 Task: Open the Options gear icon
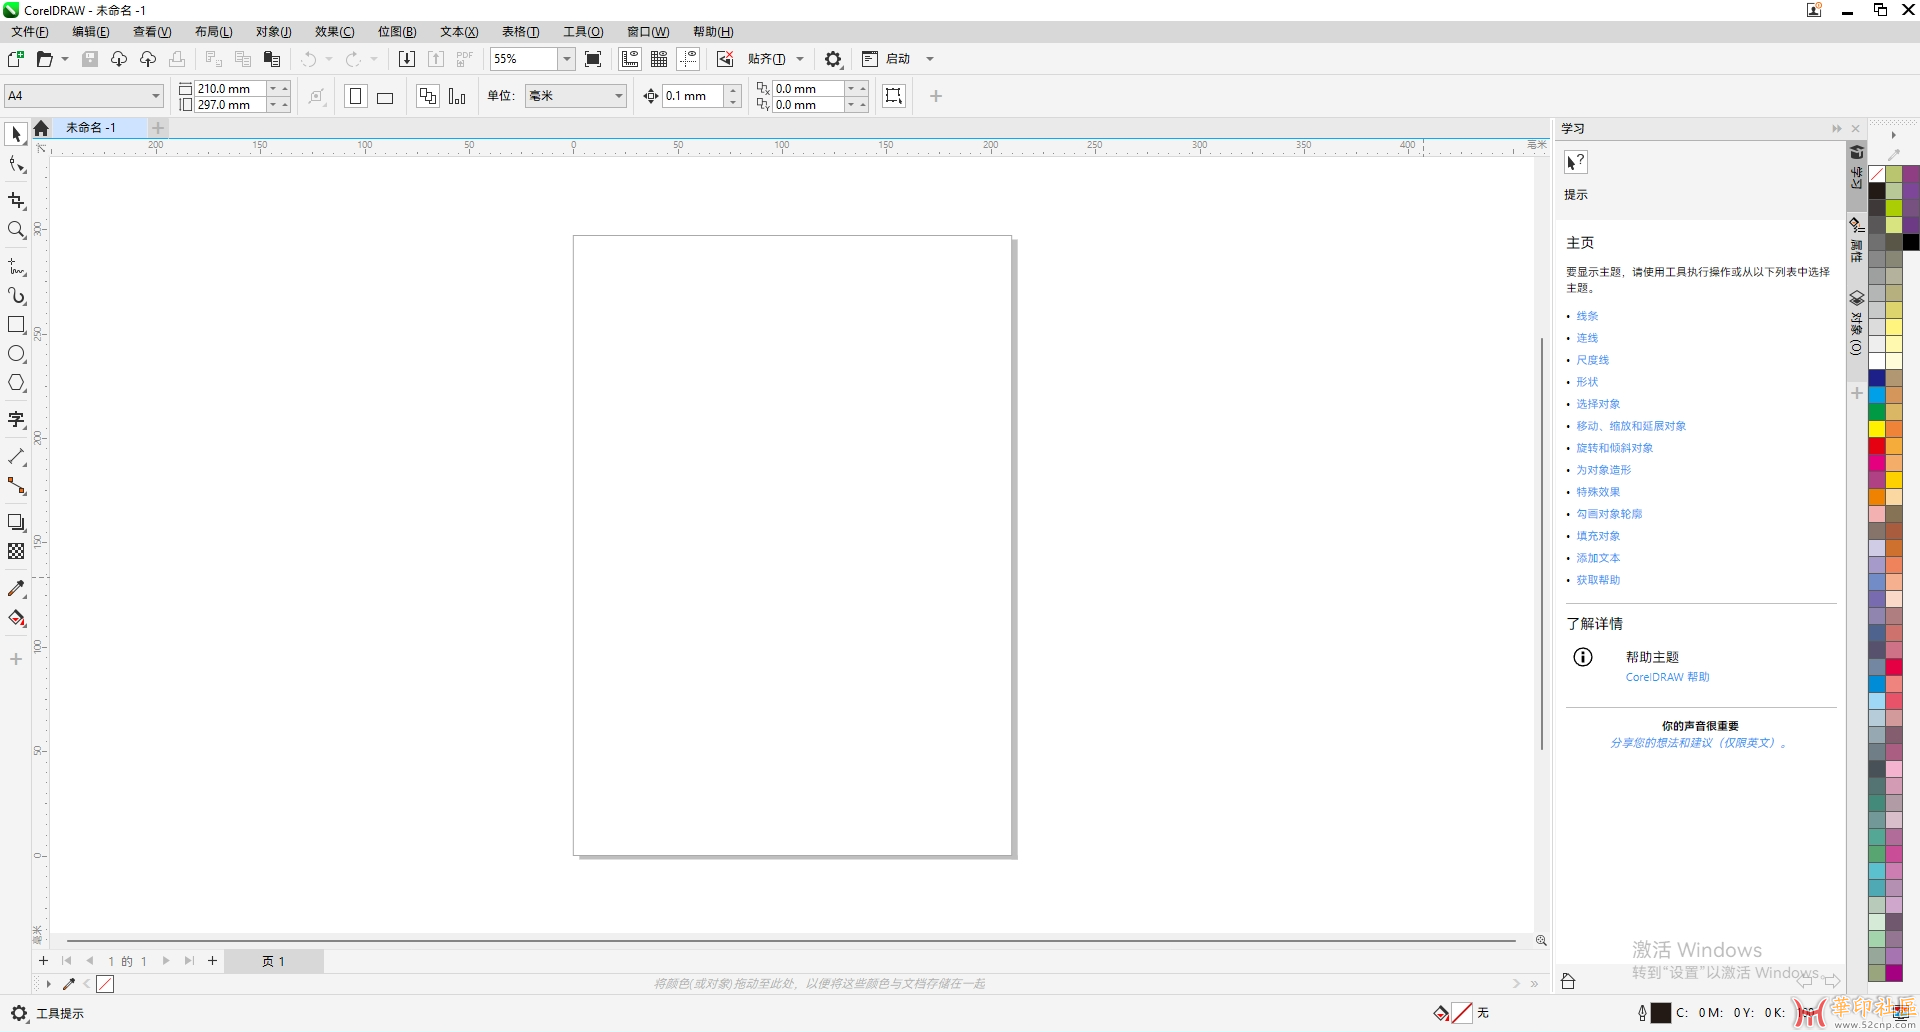click(833, 59)
